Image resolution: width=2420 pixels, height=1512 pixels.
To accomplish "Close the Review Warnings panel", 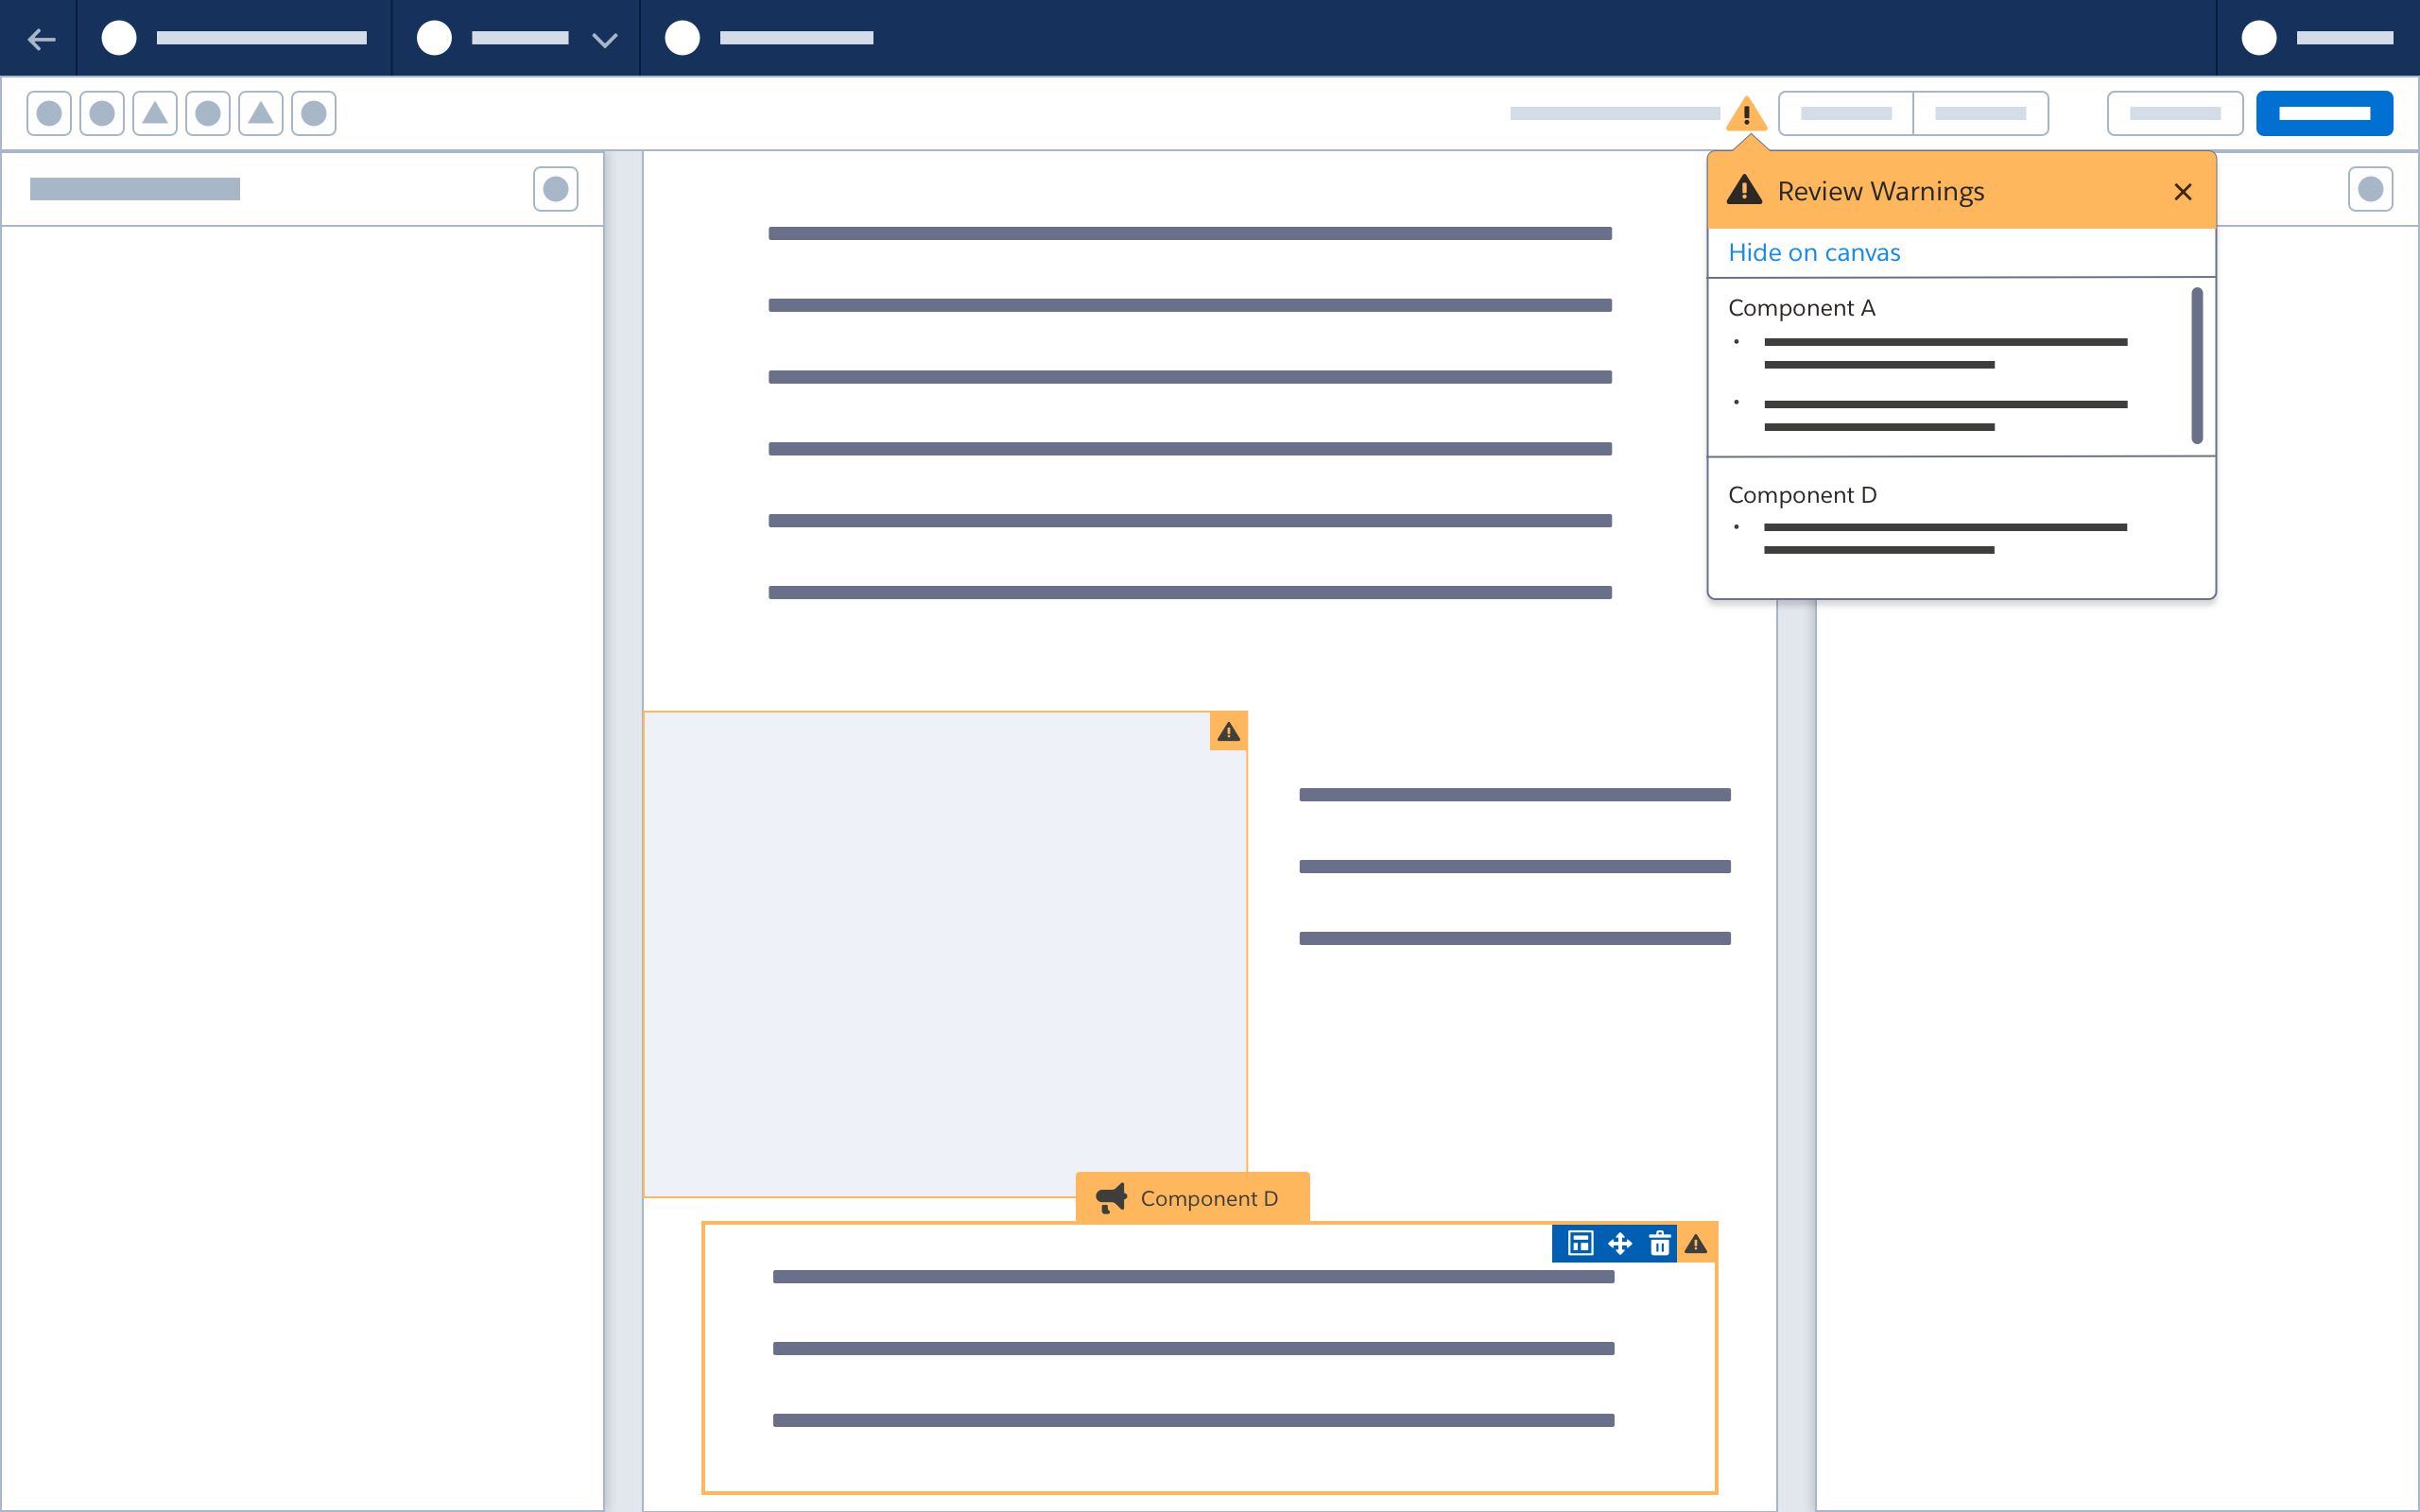I will pos(2182,191).
